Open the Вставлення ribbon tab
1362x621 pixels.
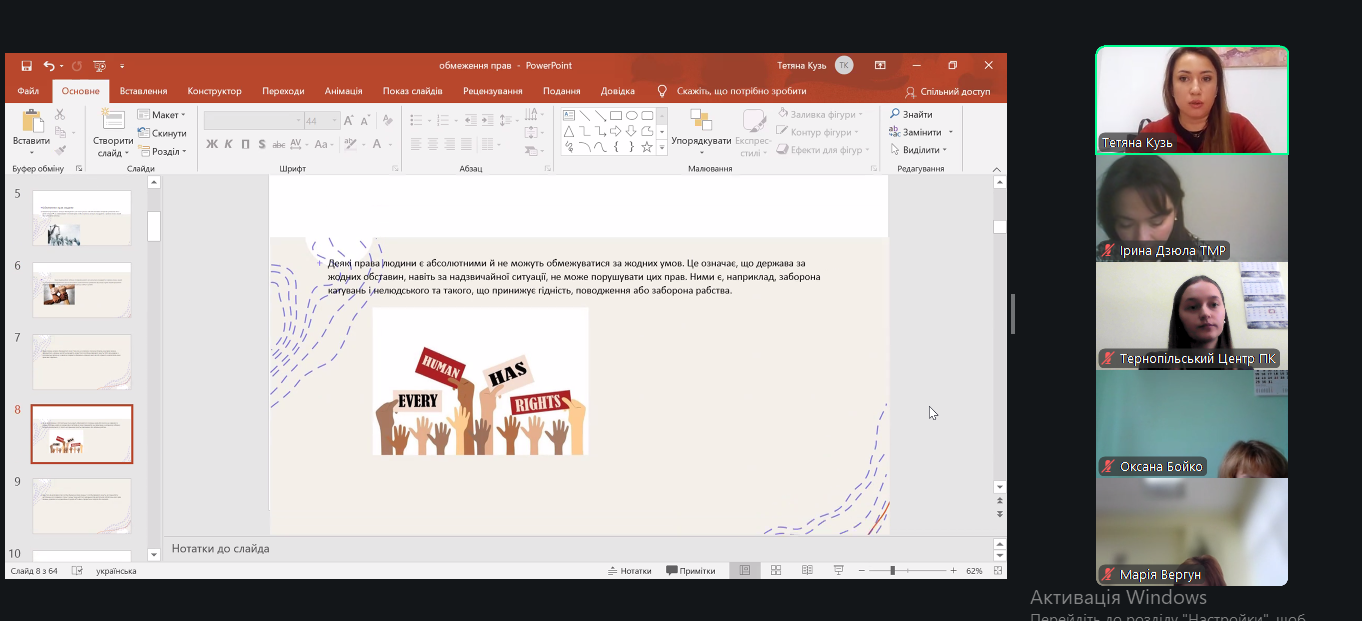tap(143, 91)
